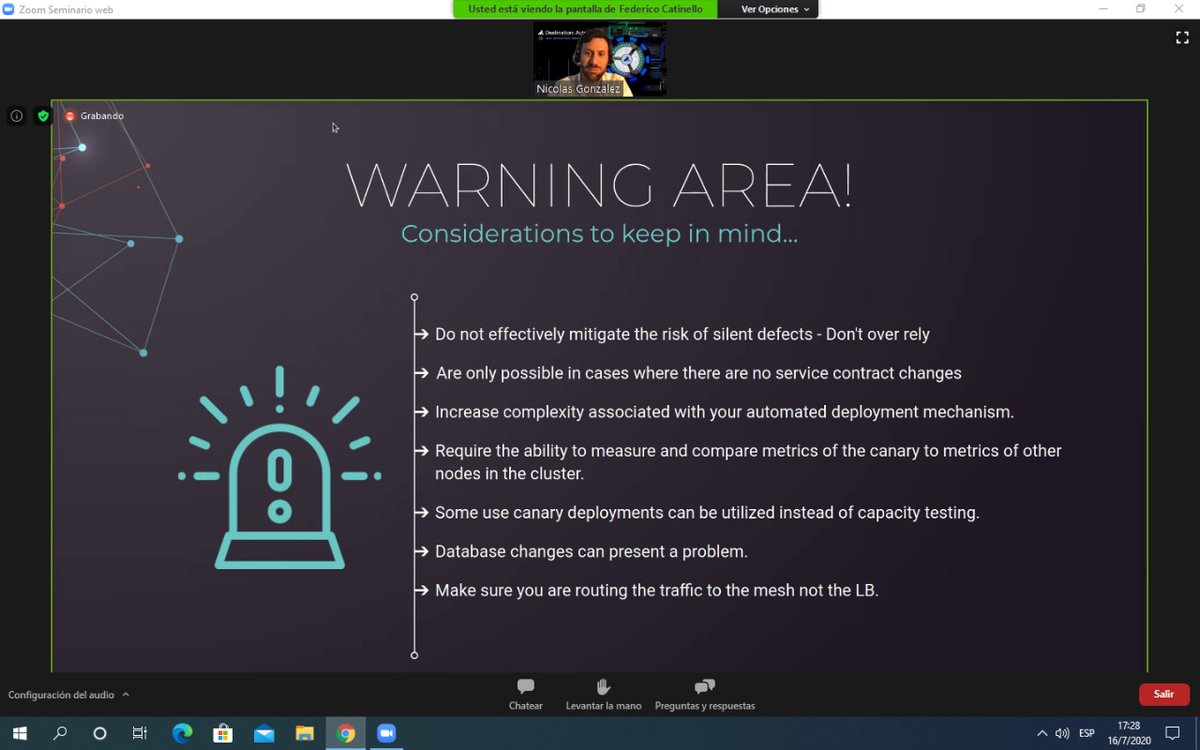Screen dimensions: 1200x750
Task: Click the 'WARNING AREA!' slide heading
Action: click(x=599, y=186)
